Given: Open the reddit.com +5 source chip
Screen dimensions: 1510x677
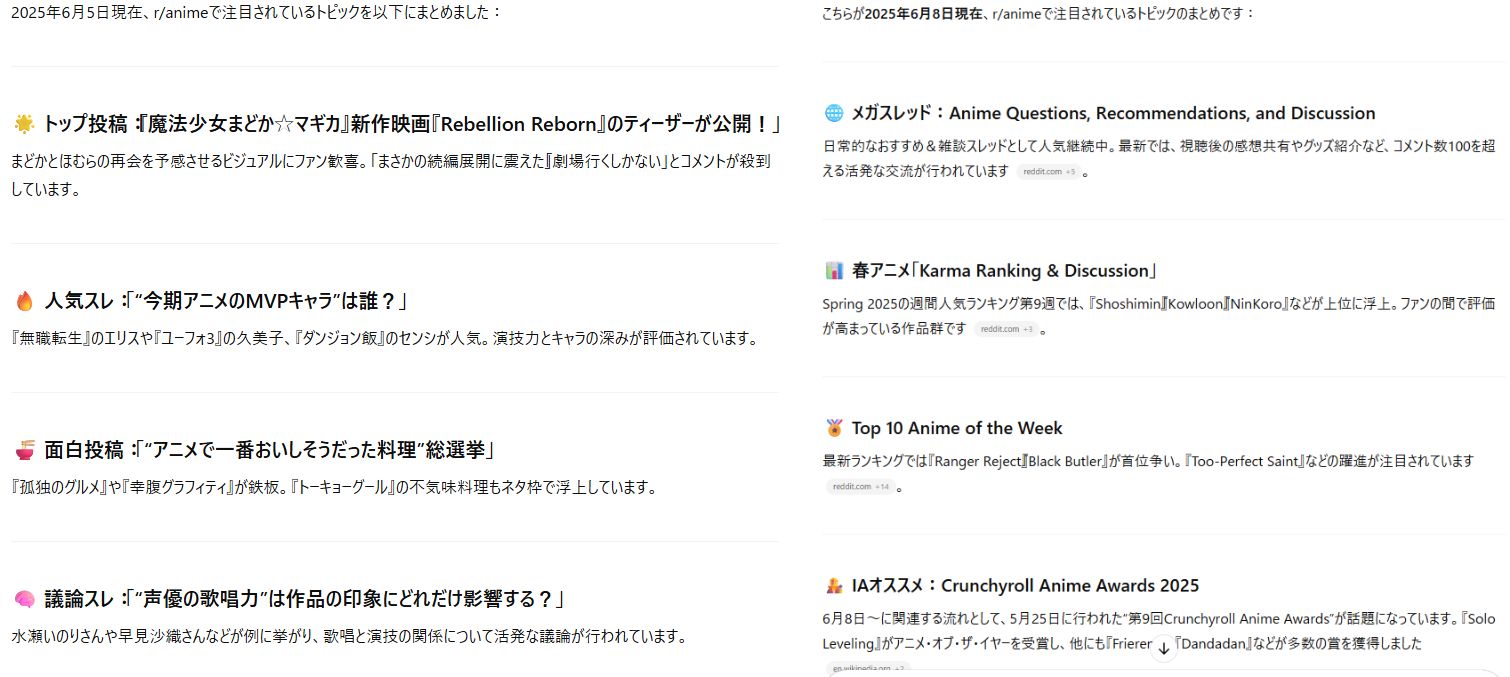Looking at the screenshot, I should 1049,172.
